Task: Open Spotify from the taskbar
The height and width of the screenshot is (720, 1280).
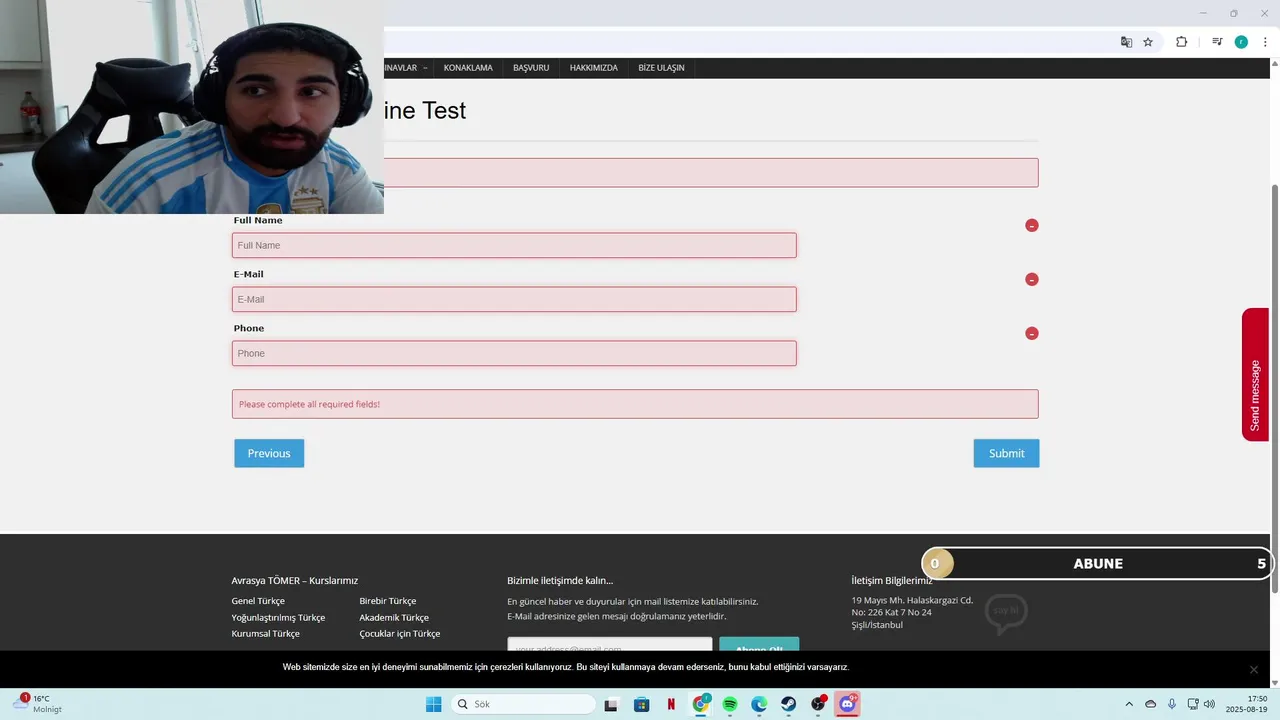Action: coord(730,704)
